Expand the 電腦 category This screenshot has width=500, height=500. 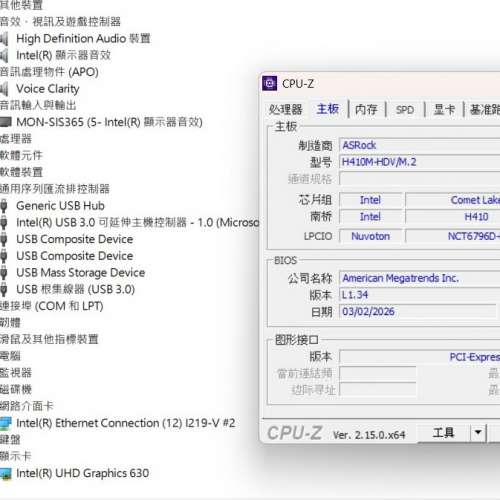pyautogui.click(x=10, y=356)
